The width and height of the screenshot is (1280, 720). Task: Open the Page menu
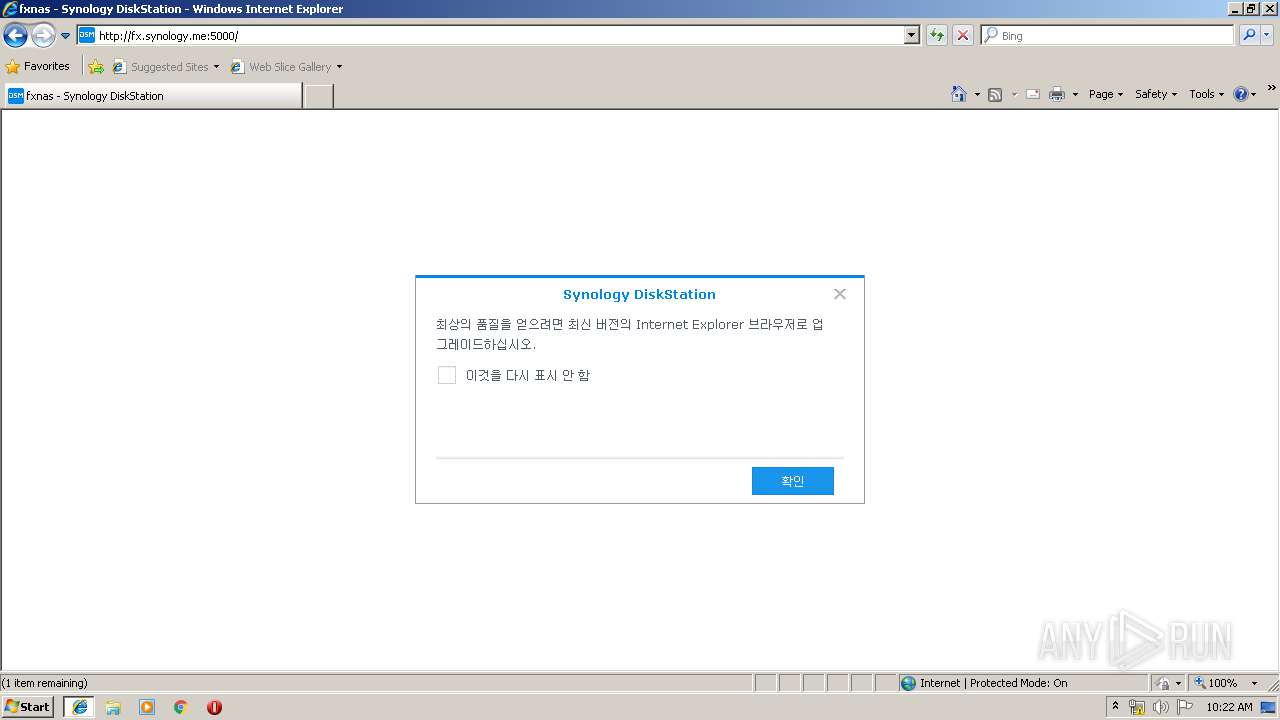click(1106, 94)
